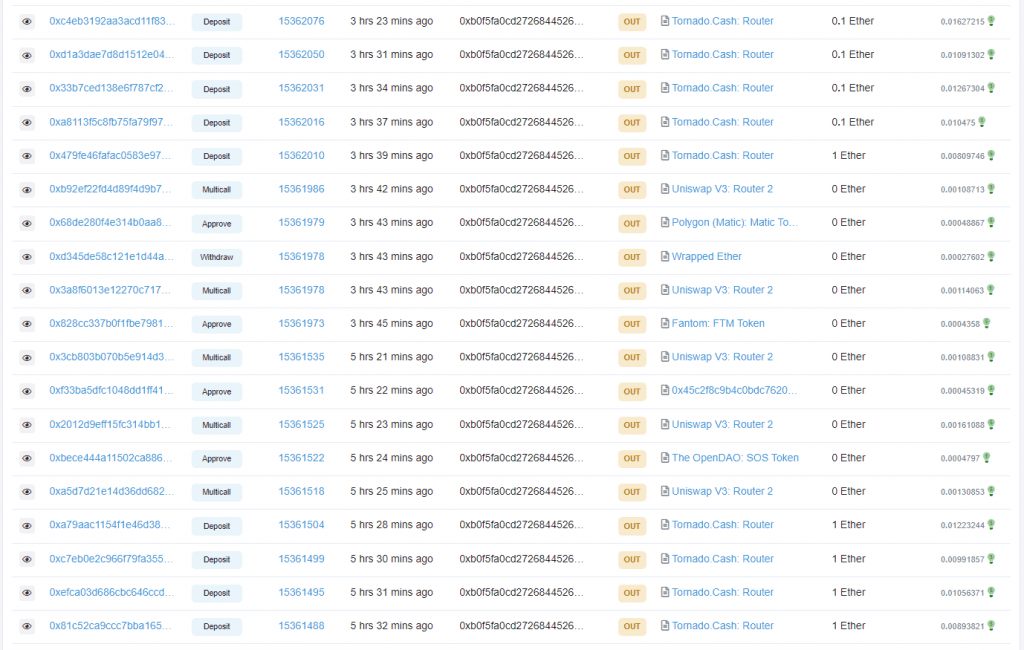Click From address on block 15362010 row

[x=521, y=155]
